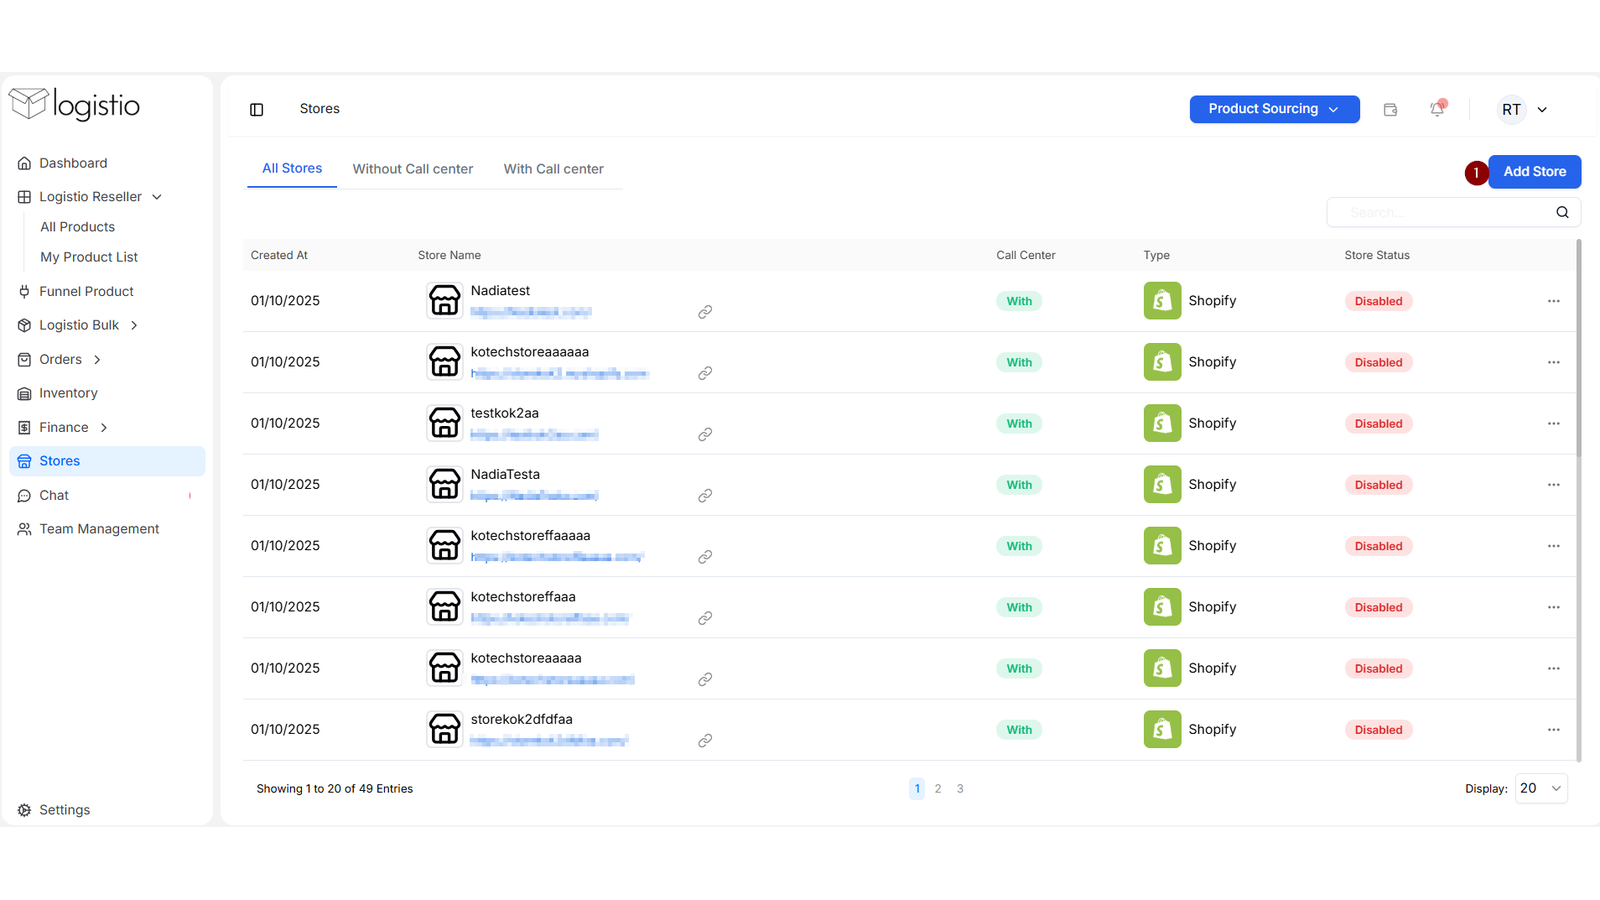Copy link icon for kotechstoreaaaaaa store
1600x900 pixels.
705,373
